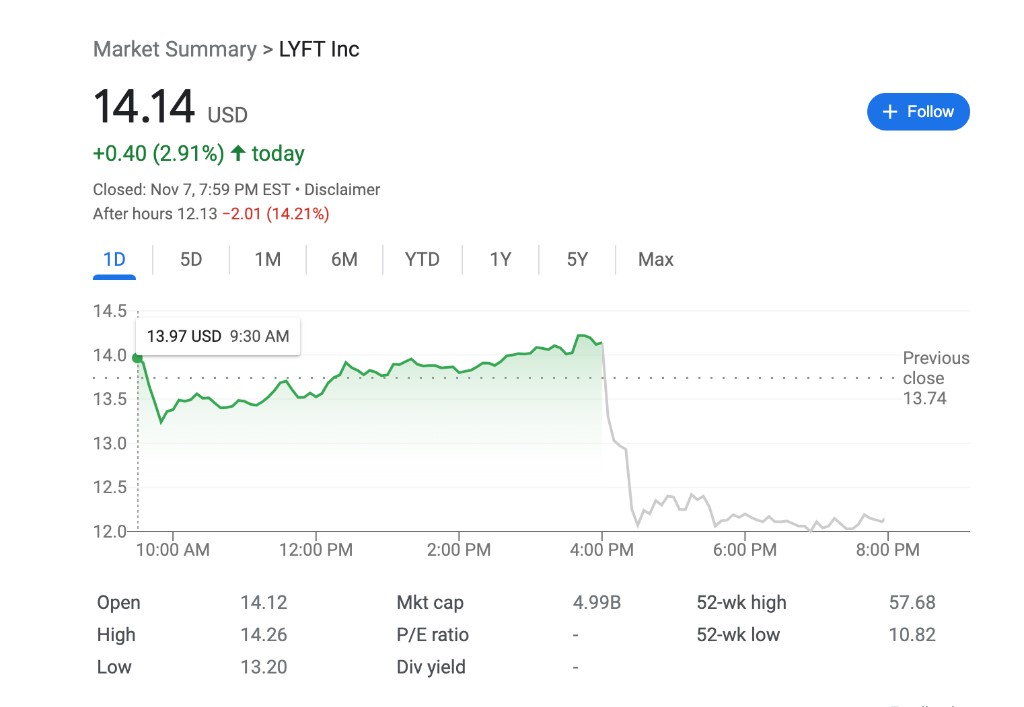Click the Mkt cap value 4.99B

coord(597,602)
